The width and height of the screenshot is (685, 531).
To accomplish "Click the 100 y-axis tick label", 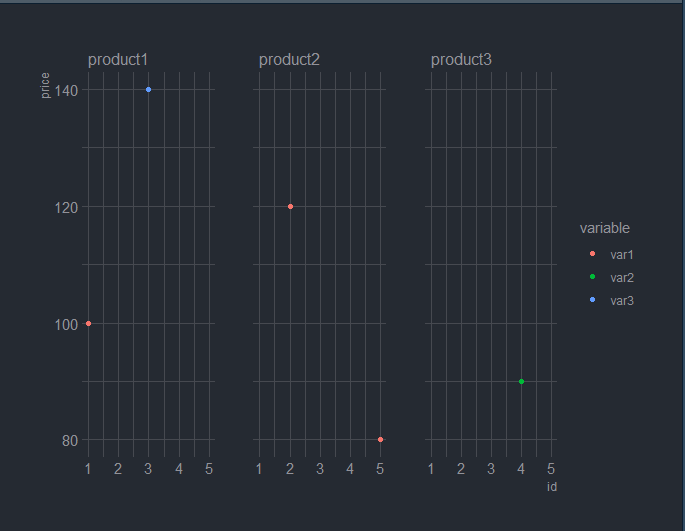I will click(x=66, y=325).
